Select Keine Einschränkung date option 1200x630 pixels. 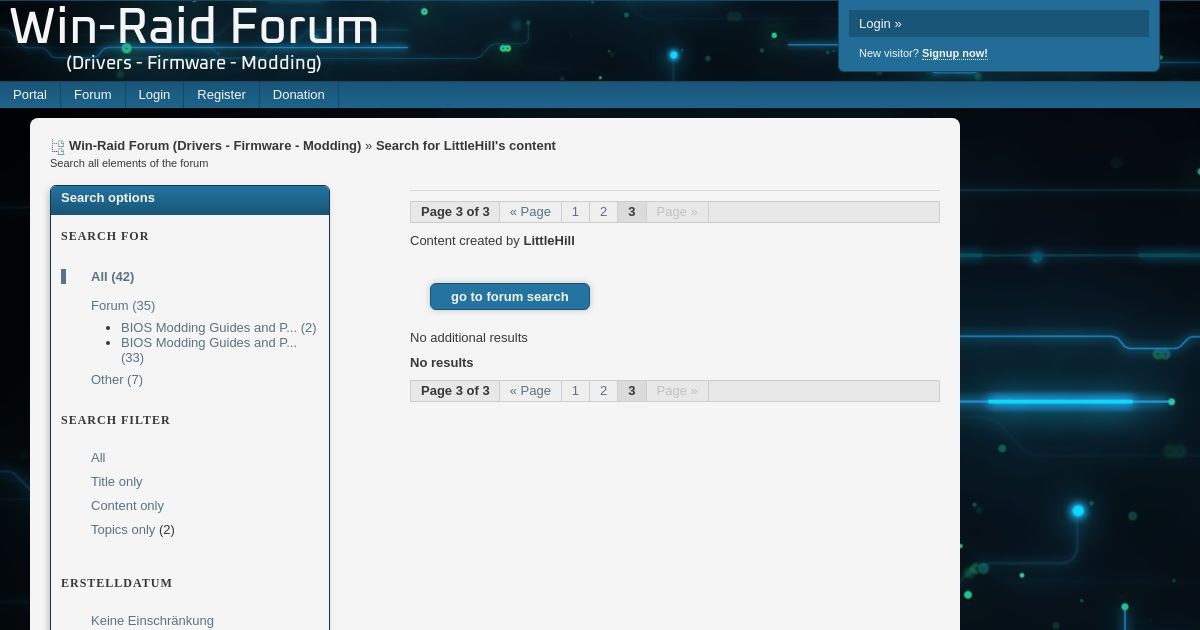pyautogui.click(x=152, y=620)
